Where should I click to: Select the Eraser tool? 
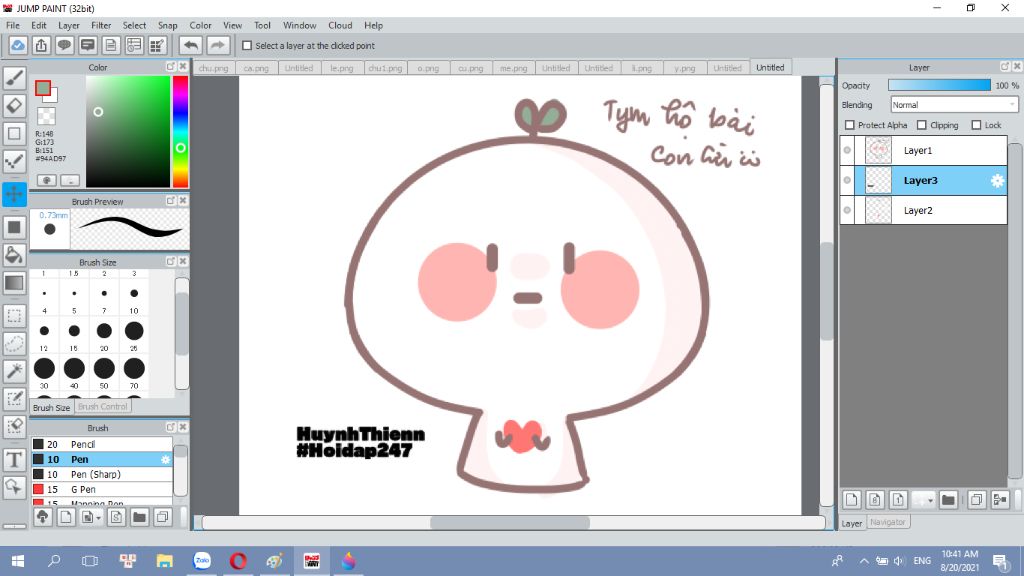point(14,105)
